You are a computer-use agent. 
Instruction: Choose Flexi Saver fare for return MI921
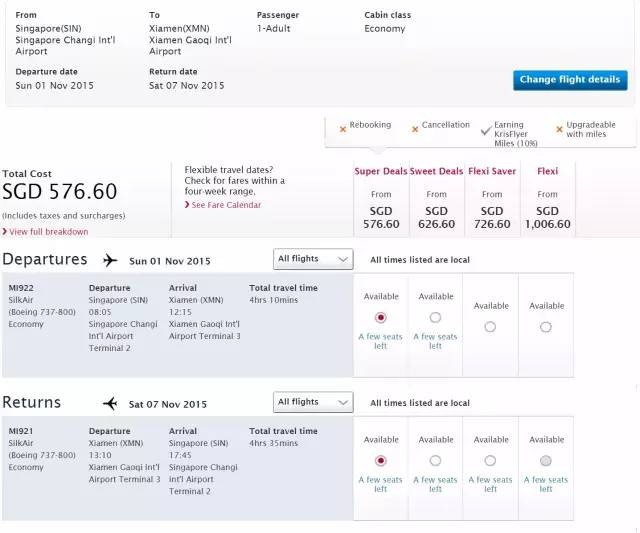tap(490, 461)
